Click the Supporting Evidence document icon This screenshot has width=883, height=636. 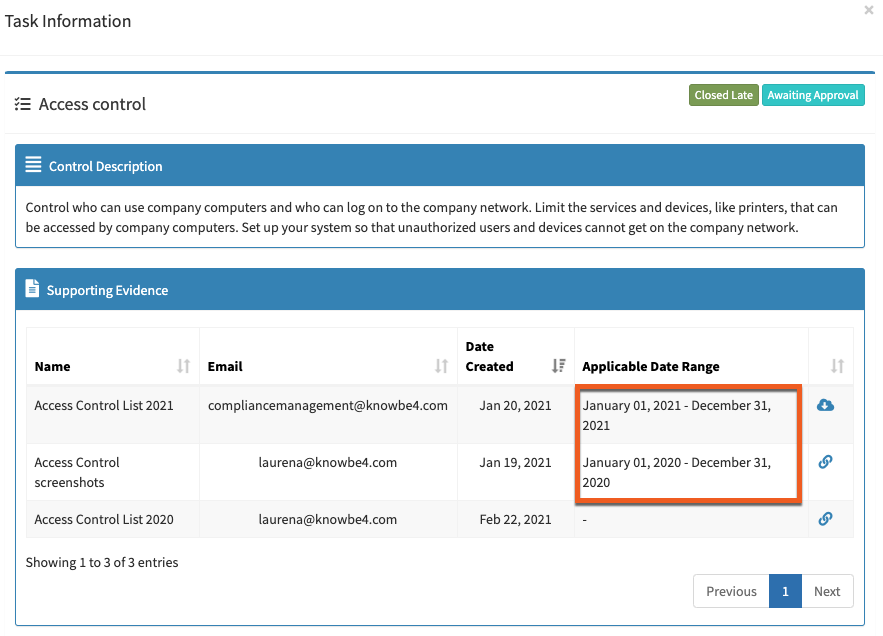(x=32, y=288)
